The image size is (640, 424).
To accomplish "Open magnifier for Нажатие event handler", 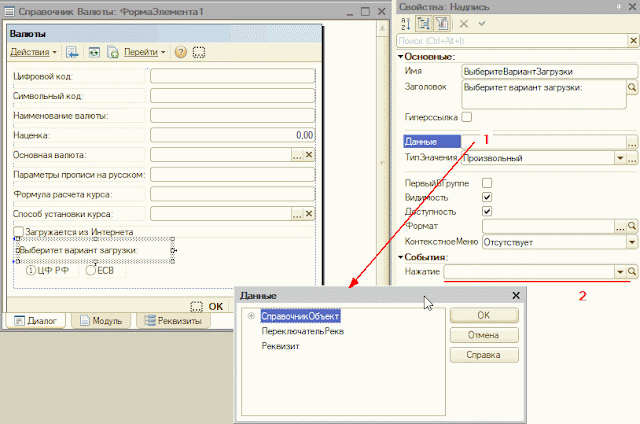I will 632,271.
